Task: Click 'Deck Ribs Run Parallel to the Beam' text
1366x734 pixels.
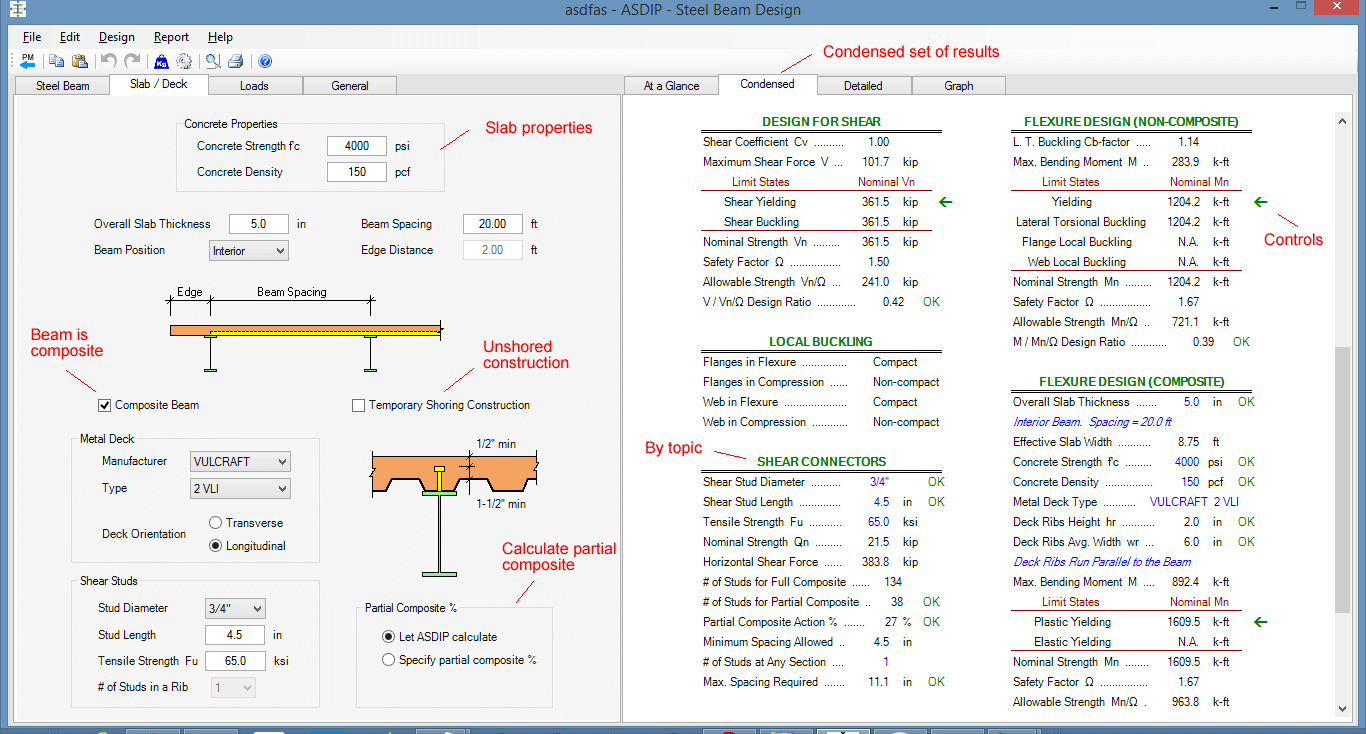Action: [1102, 562]
